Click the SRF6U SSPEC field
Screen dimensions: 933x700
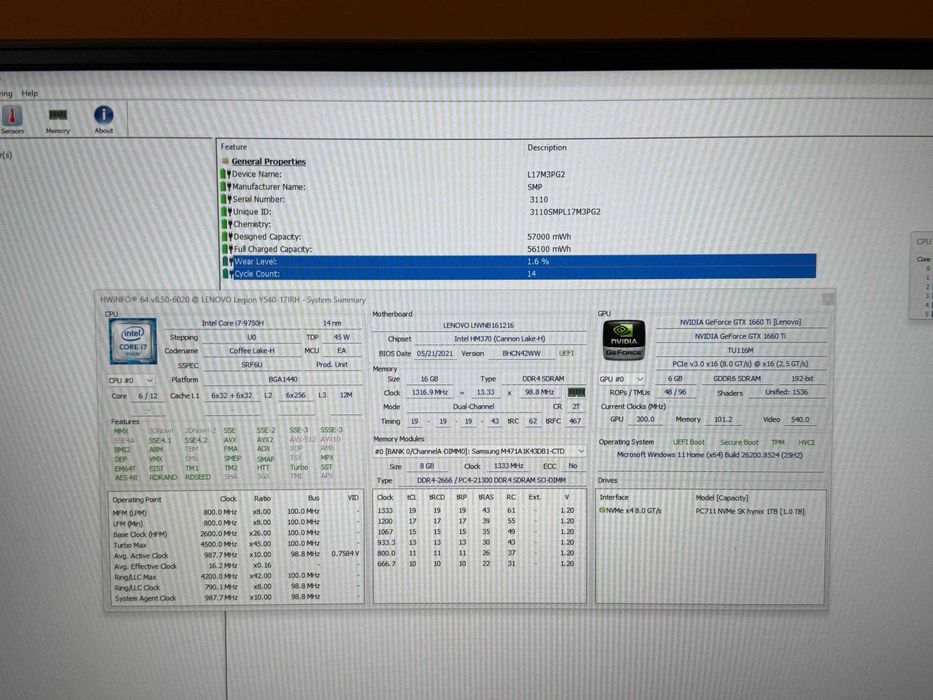click(252, 364)
